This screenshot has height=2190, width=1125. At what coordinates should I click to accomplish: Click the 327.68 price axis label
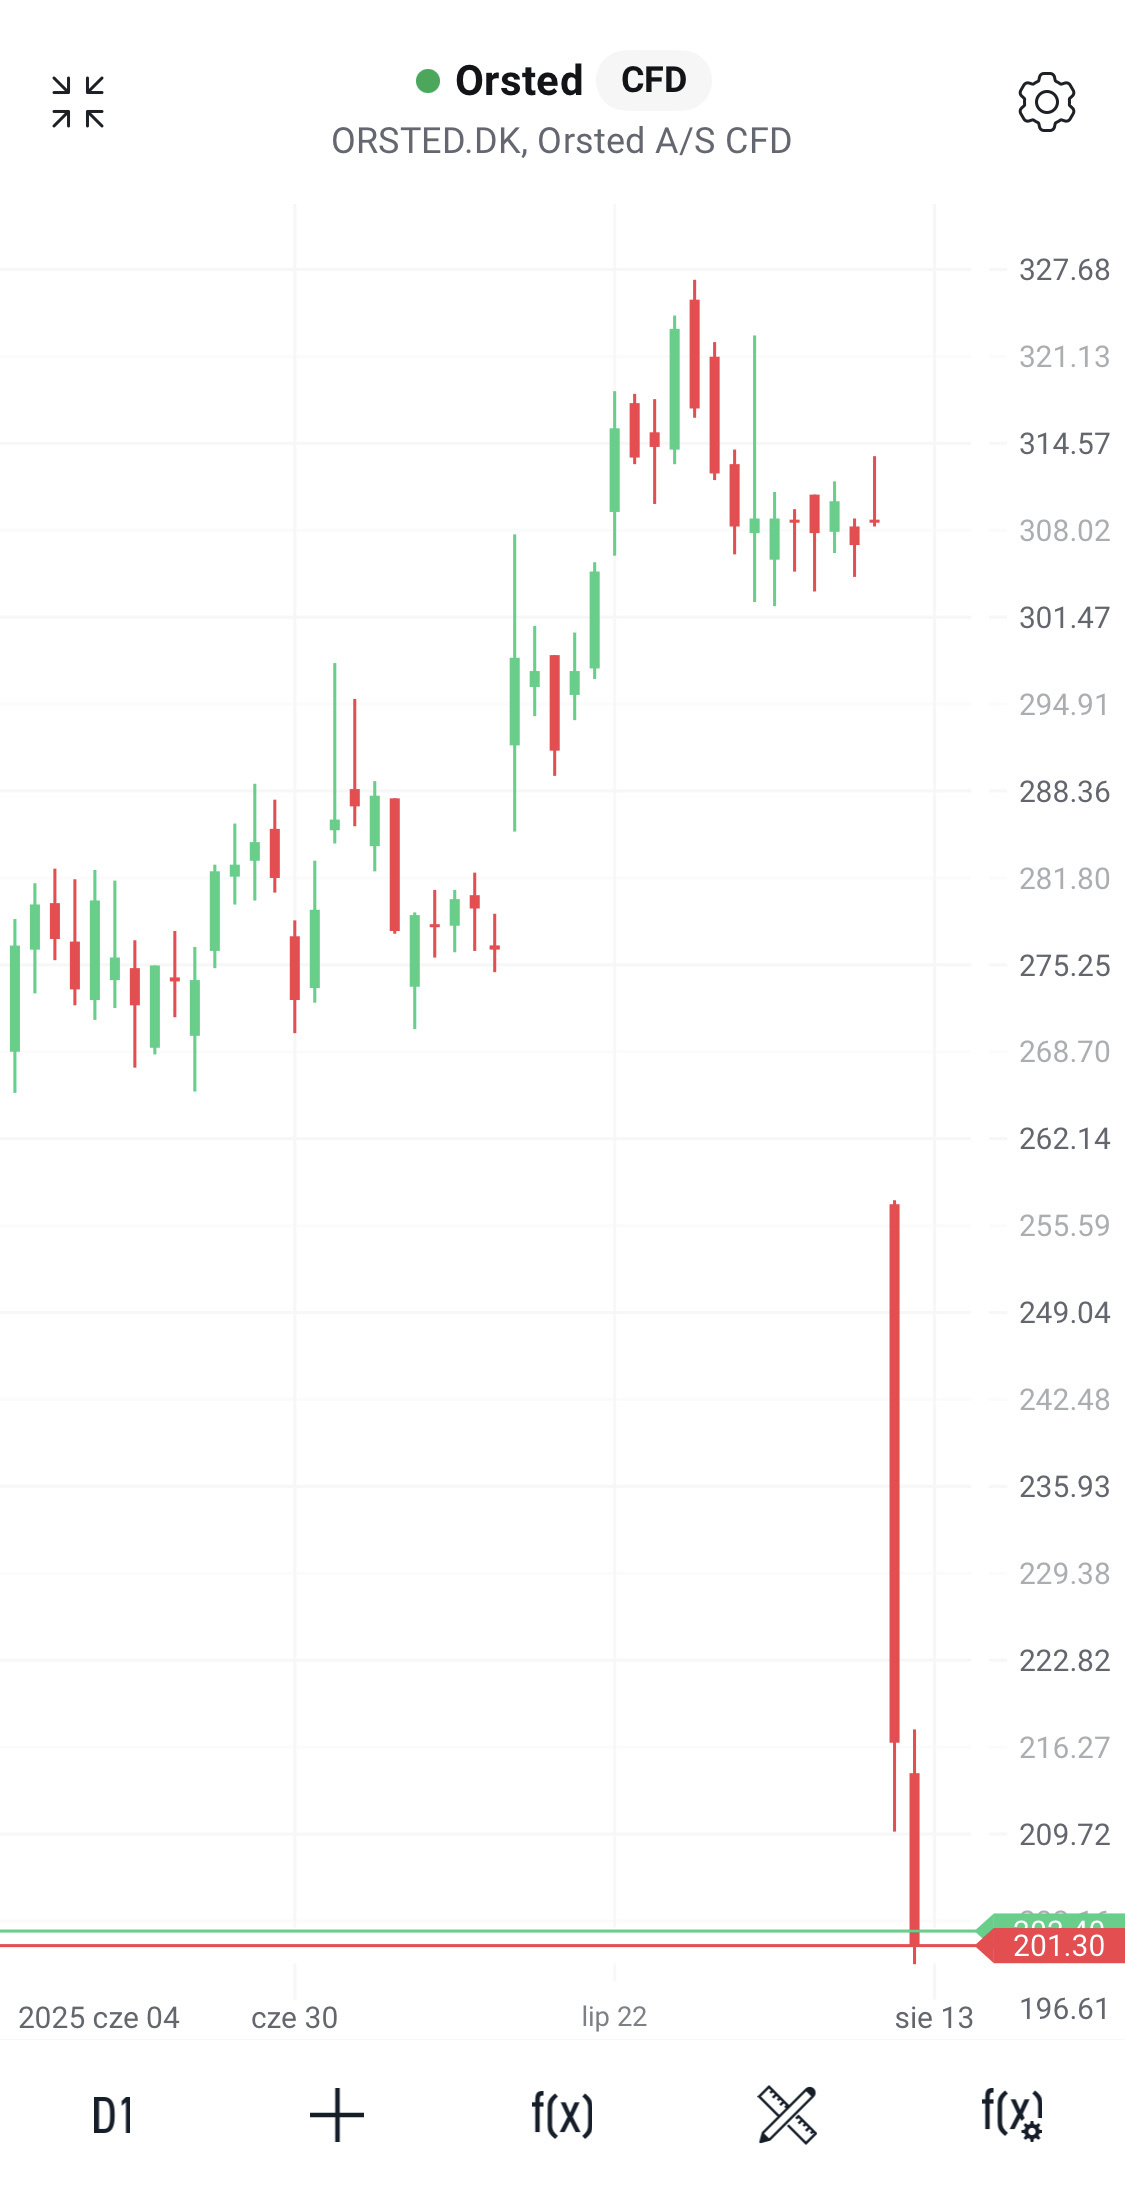point(1064,270)
